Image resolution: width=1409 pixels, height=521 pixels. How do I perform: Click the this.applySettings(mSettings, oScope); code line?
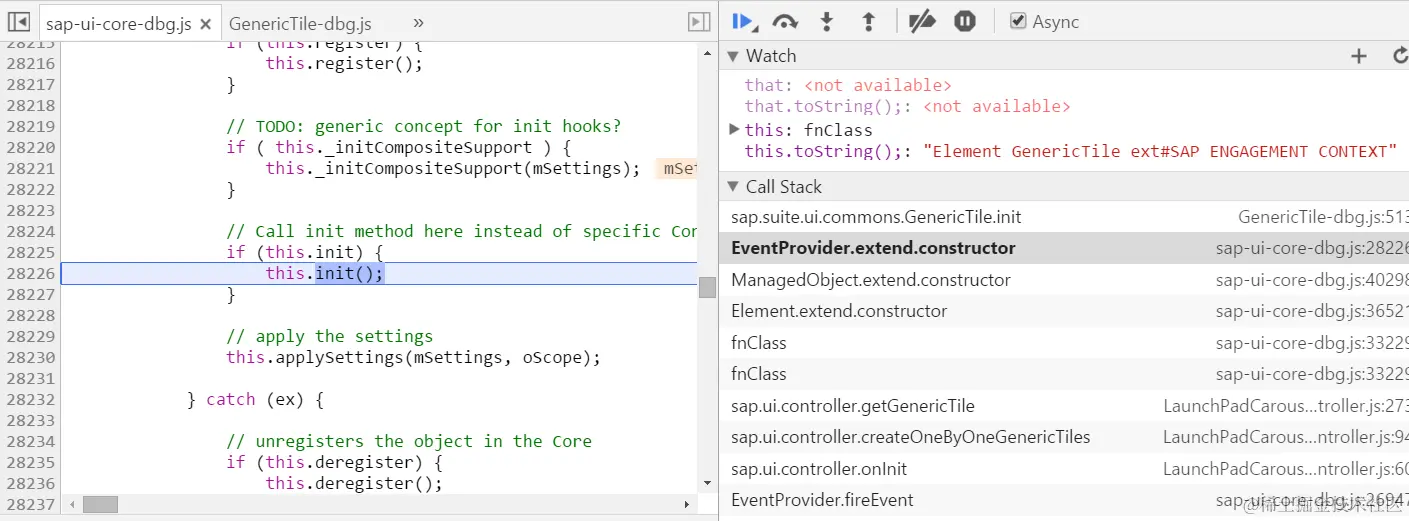tap(414, 357)
